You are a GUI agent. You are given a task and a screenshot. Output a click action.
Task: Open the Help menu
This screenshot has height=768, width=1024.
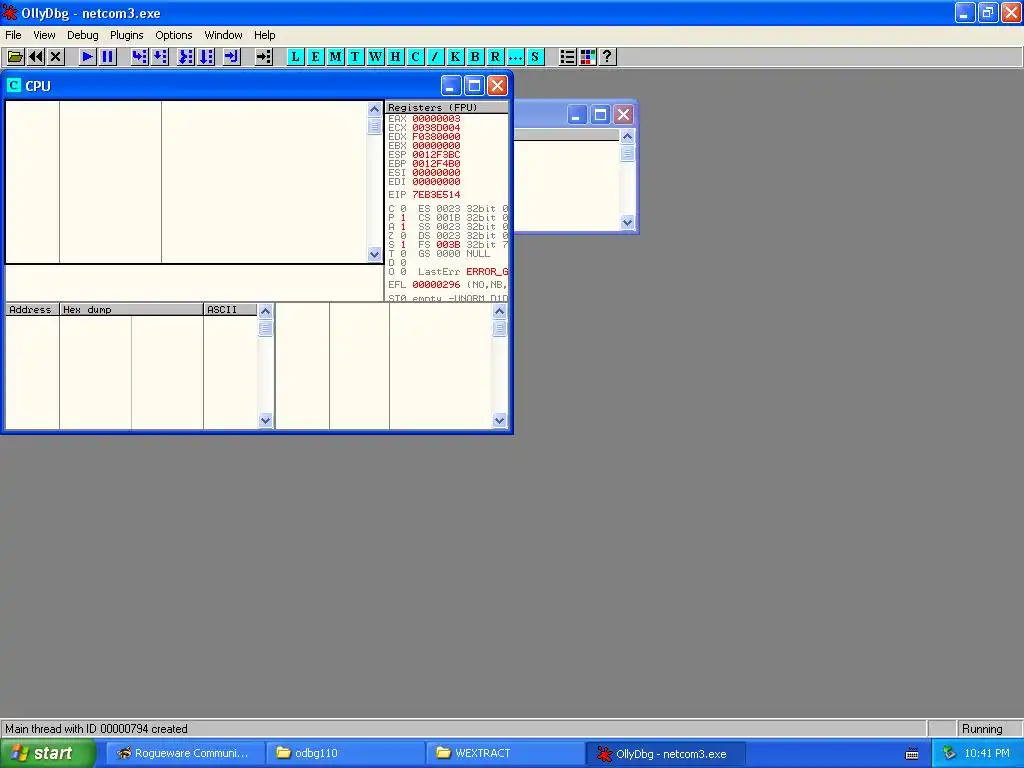click(x=264, y=35)
